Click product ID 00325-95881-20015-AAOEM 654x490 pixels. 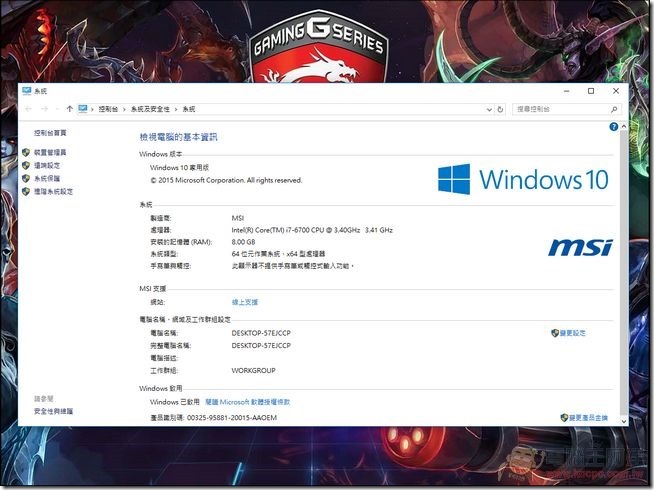coord(231,417)
